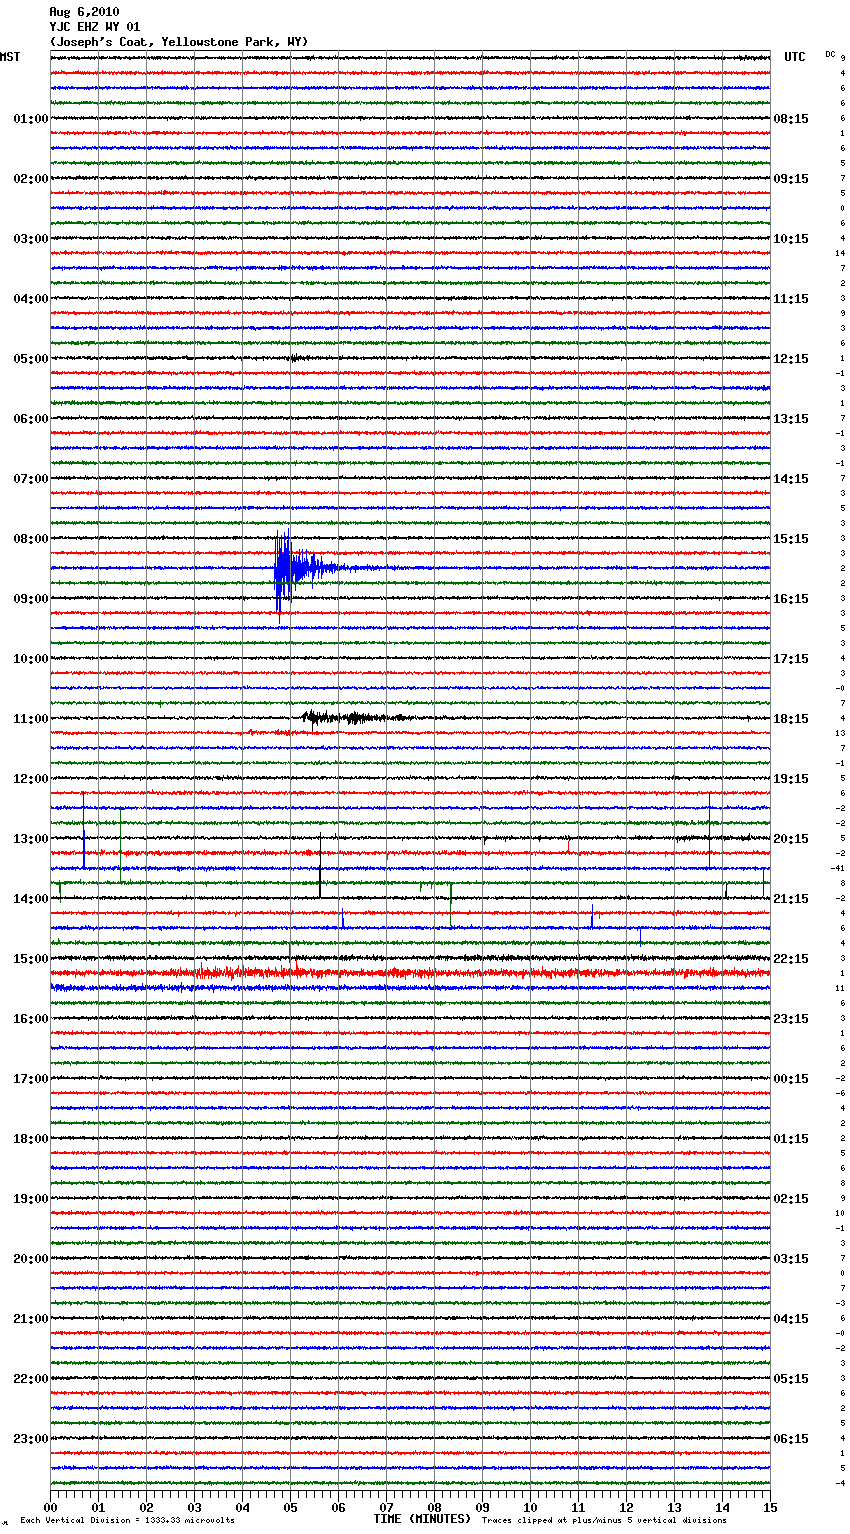850x1534 pixels.
Task: Click the 'Traces clipped' footer note
Action: [604, 1520]
